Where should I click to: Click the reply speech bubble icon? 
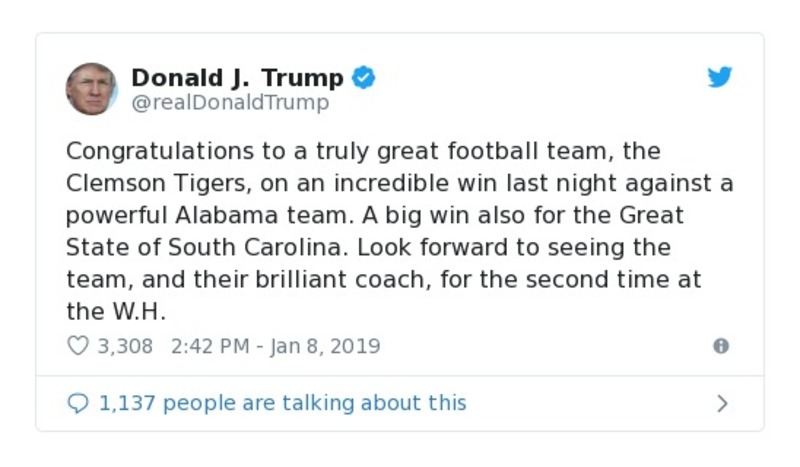(78, 403)
